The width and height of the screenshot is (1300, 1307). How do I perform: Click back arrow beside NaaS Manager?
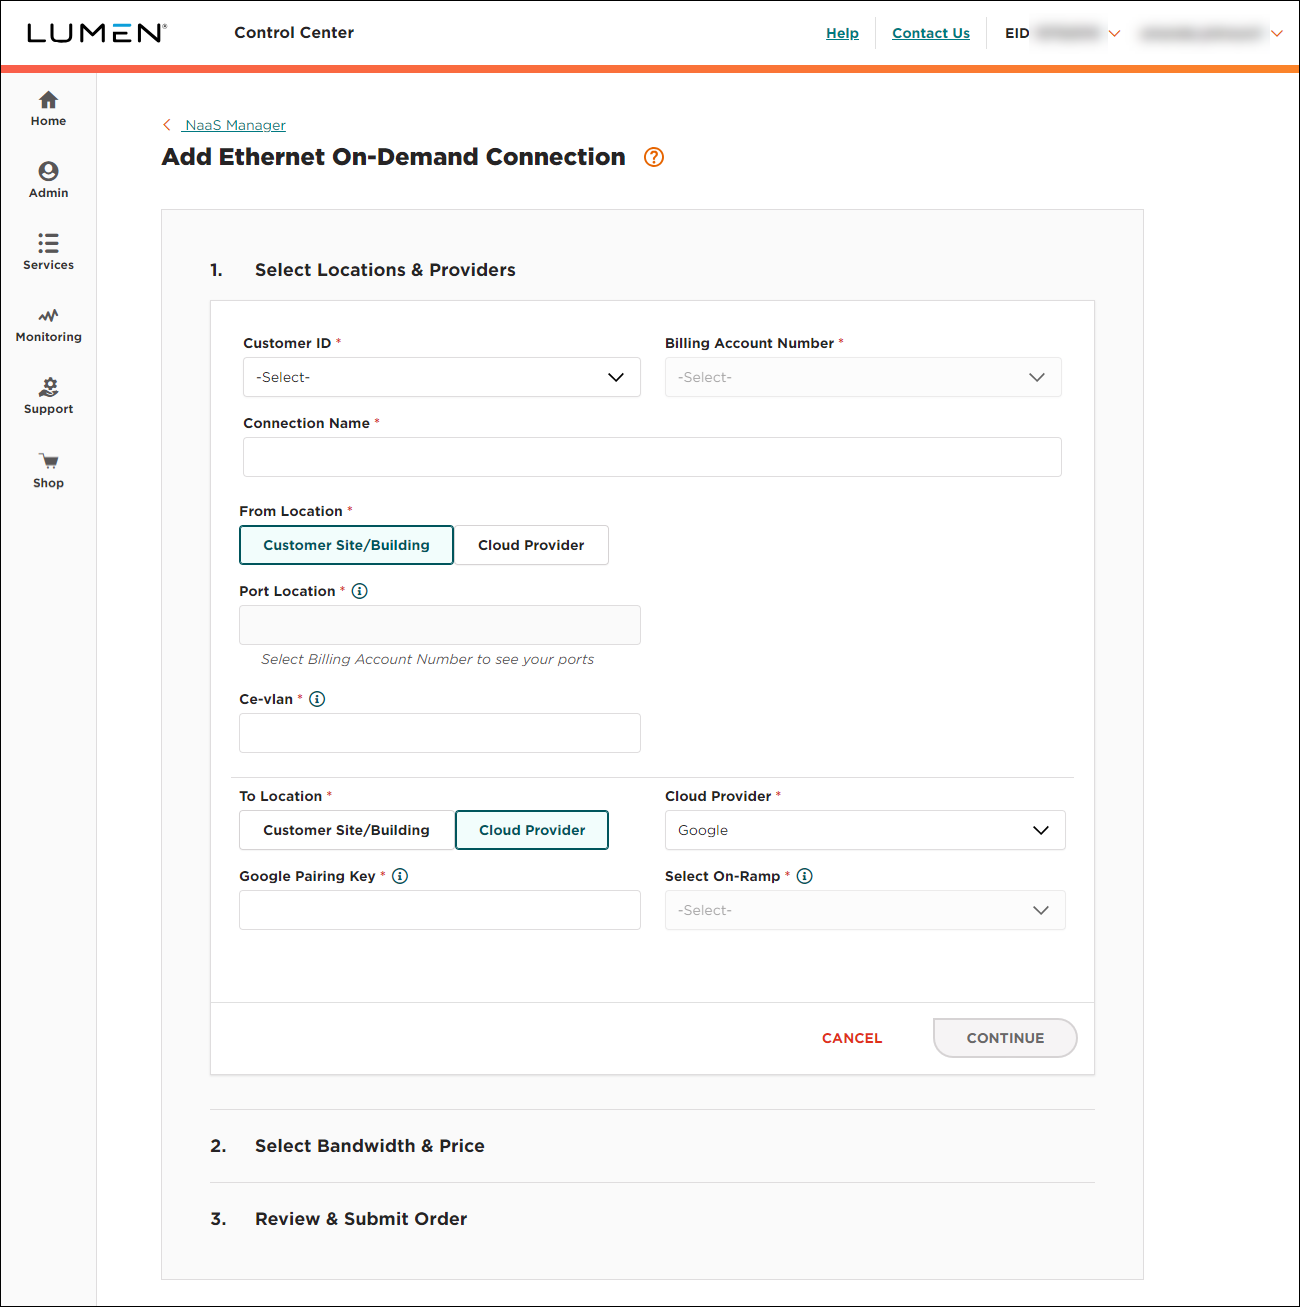click(167, 125)
